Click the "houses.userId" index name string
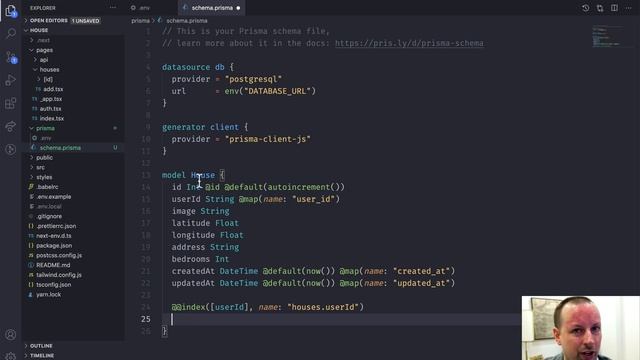The image size is (640, 360). [x=323, y=307]
